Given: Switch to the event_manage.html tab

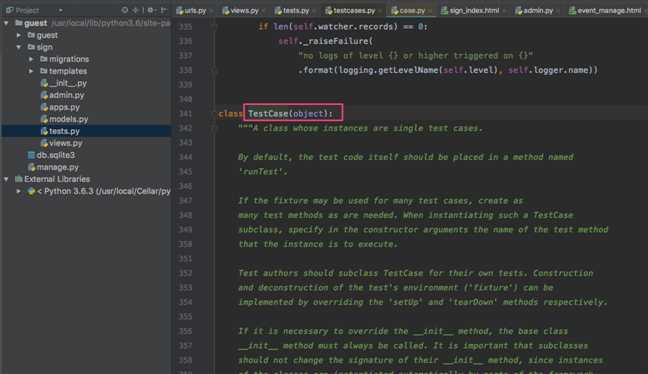Looking at the screenshot, I should coord(605,11).
